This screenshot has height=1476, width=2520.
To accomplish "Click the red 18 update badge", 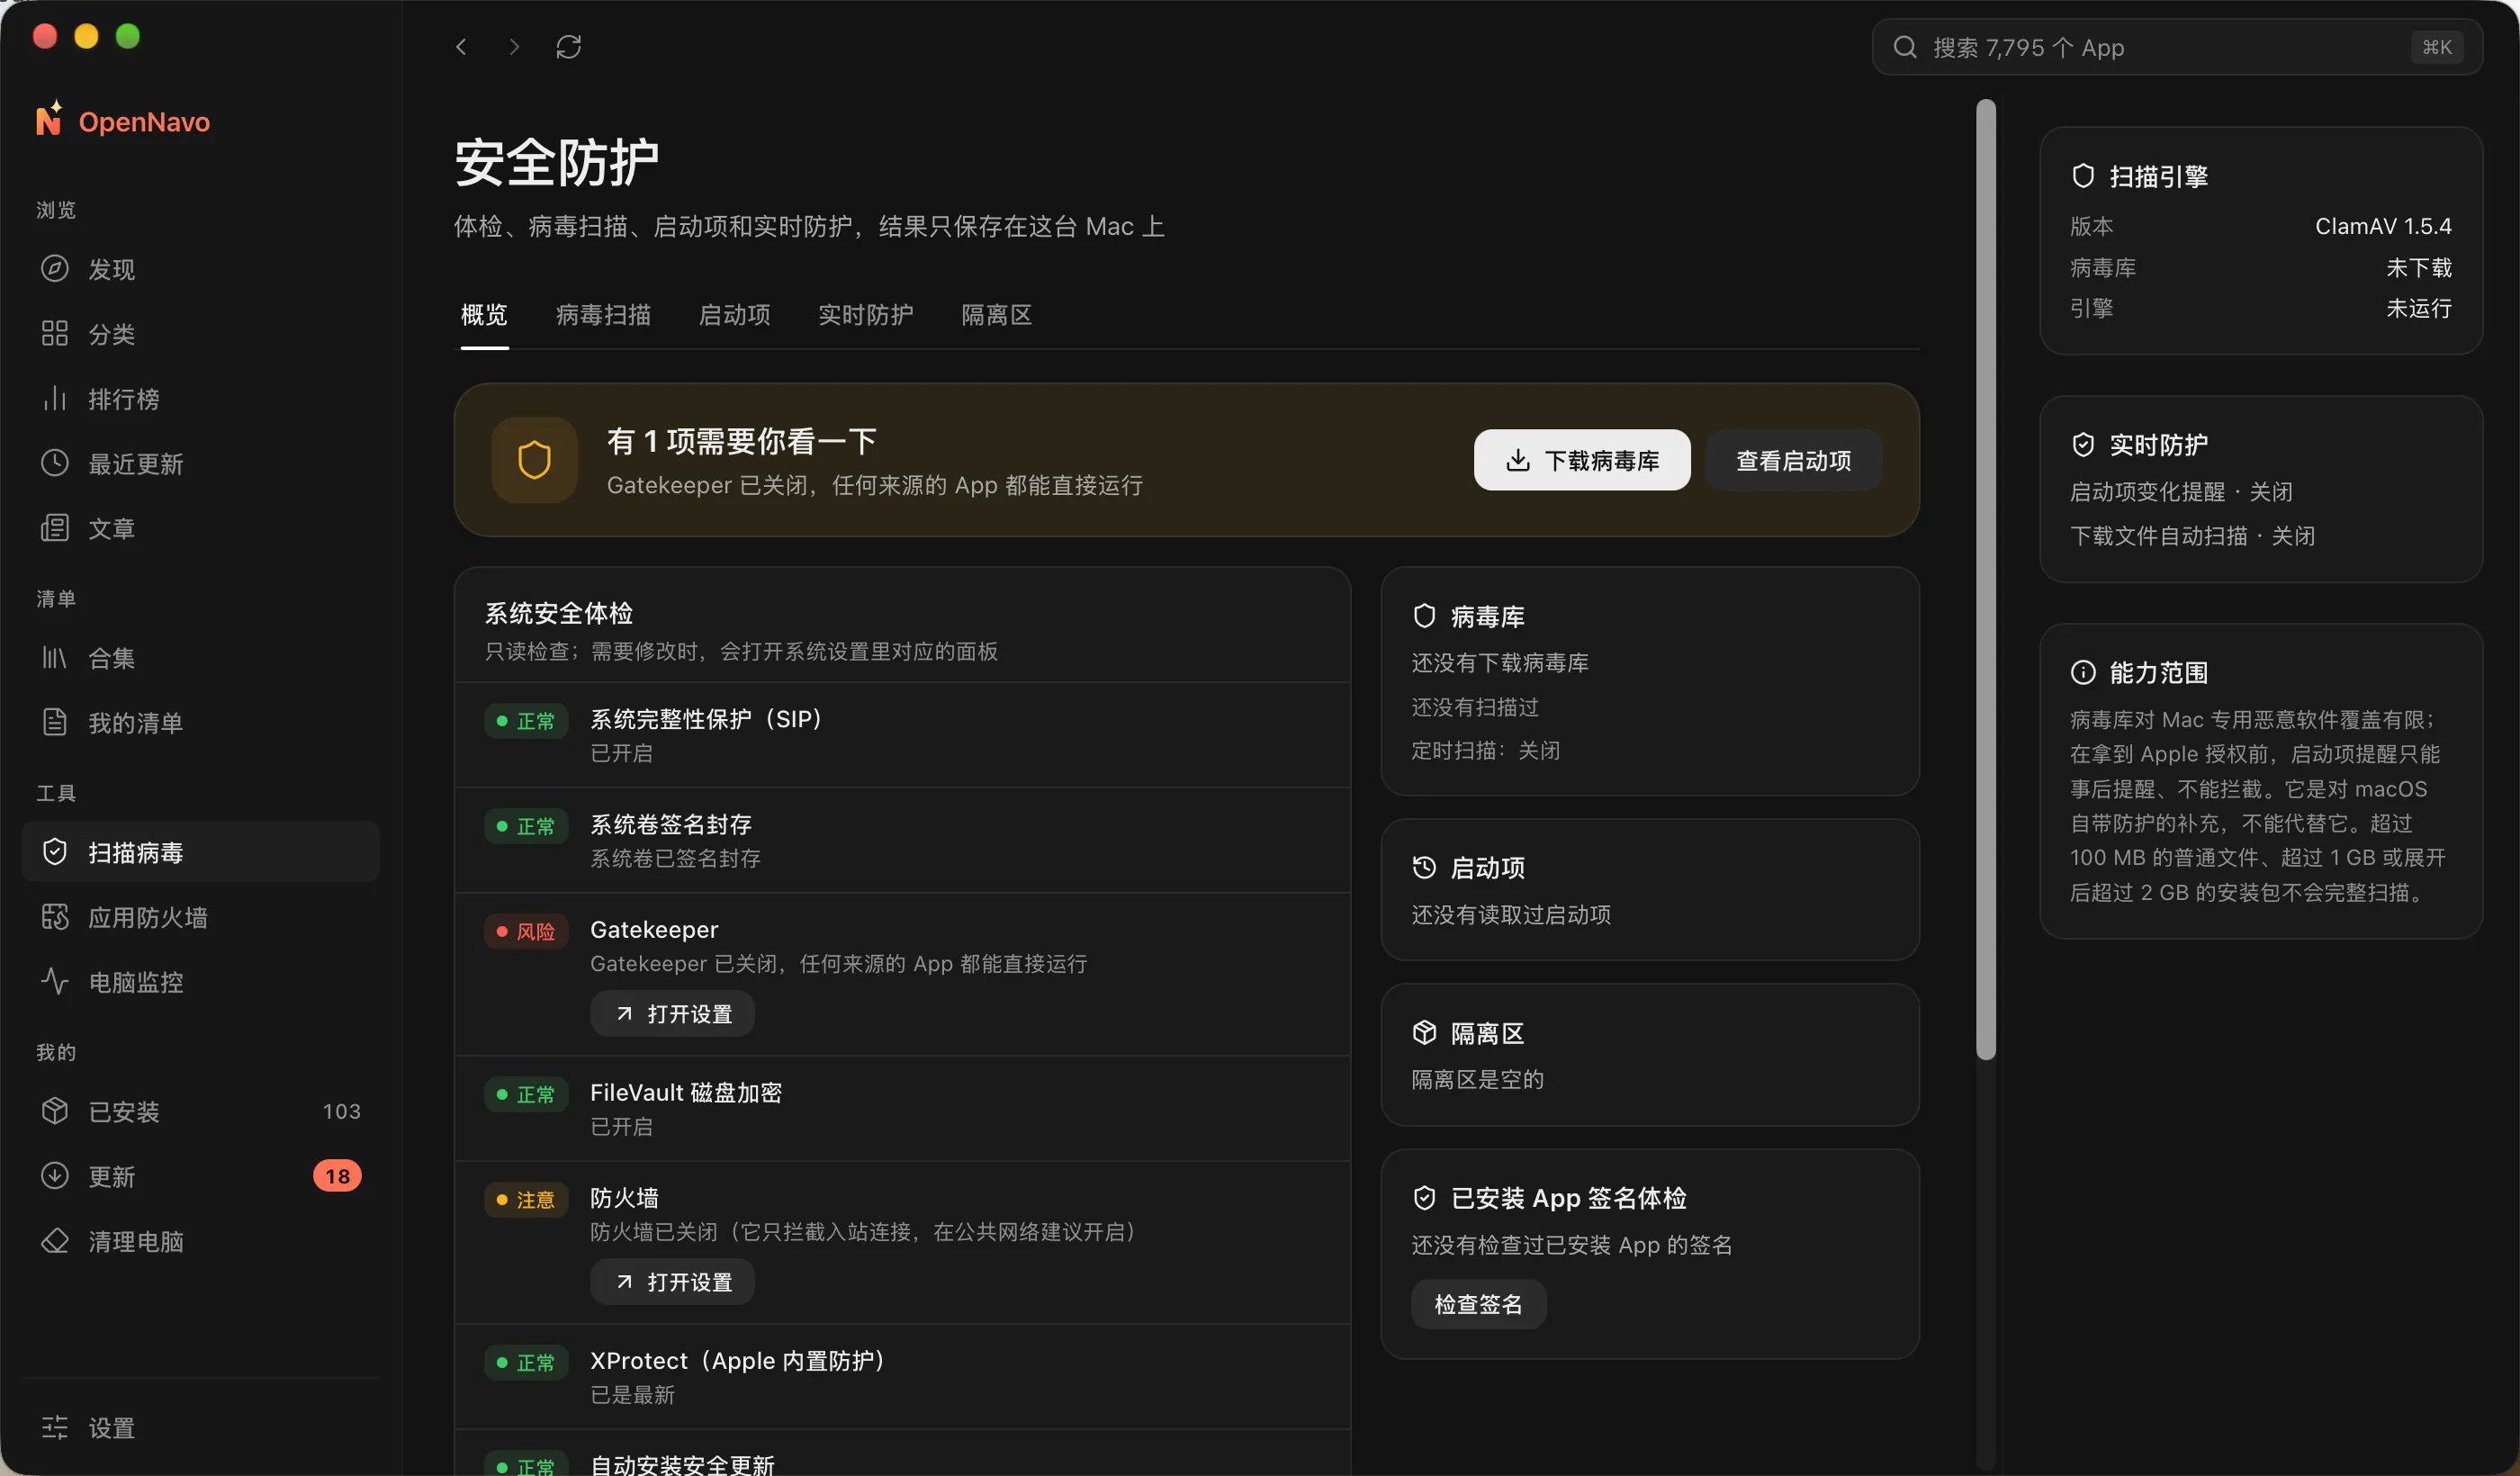I will 337,1176.
